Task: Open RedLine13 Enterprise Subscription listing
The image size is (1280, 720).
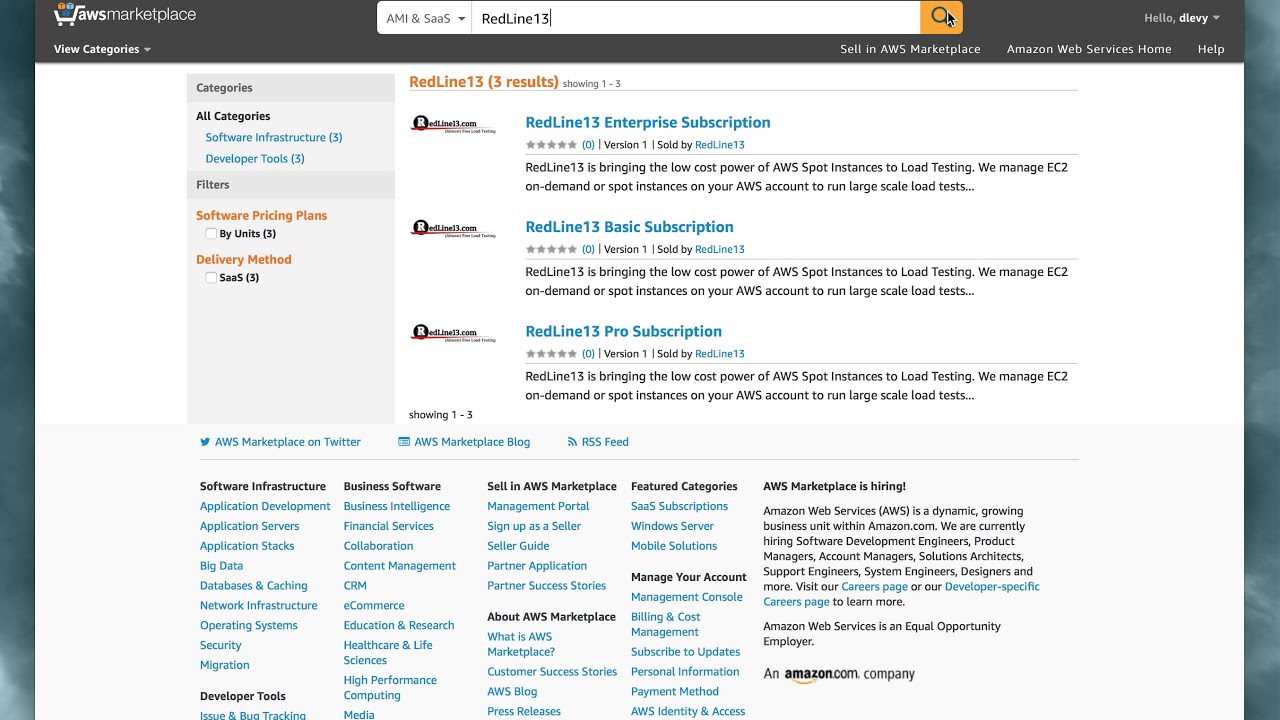Action: coord(648,122)
